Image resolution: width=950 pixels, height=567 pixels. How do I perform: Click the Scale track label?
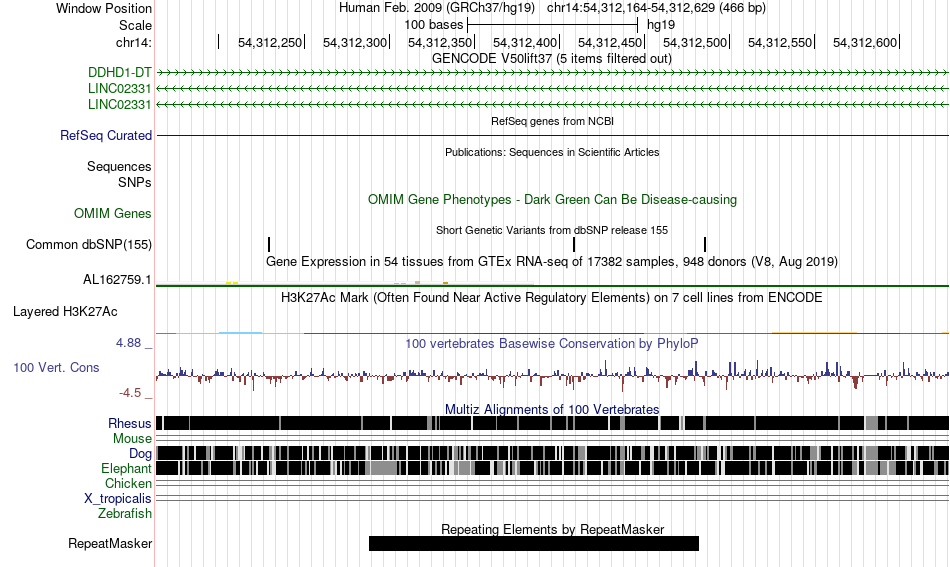click(x=135, y=25)
